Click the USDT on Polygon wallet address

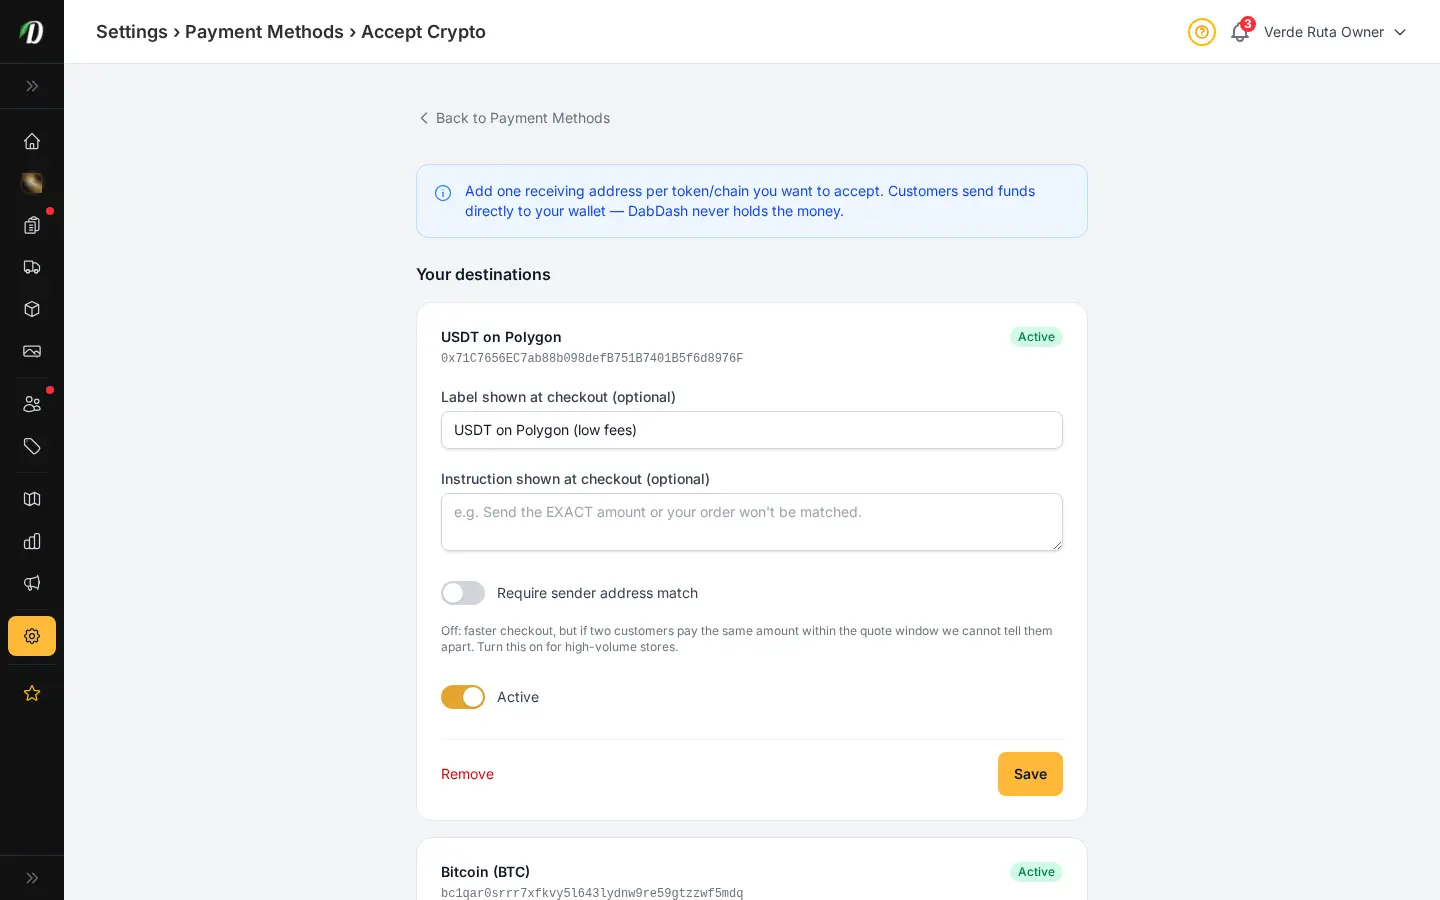[x=592, y=358]
